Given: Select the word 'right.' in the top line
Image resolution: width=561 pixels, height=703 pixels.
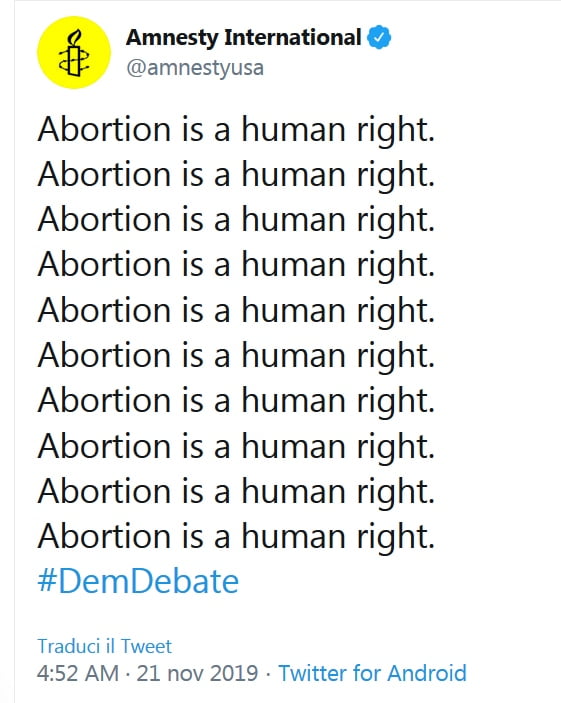Looking at the screenshot, I should pyautogui.click(x=396, y=132).
